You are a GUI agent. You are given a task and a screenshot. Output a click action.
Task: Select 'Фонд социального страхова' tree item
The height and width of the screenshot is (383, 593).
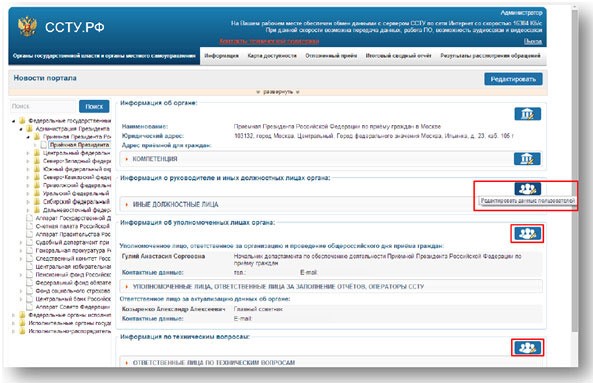pyautogui.click(x=73, y=291)
